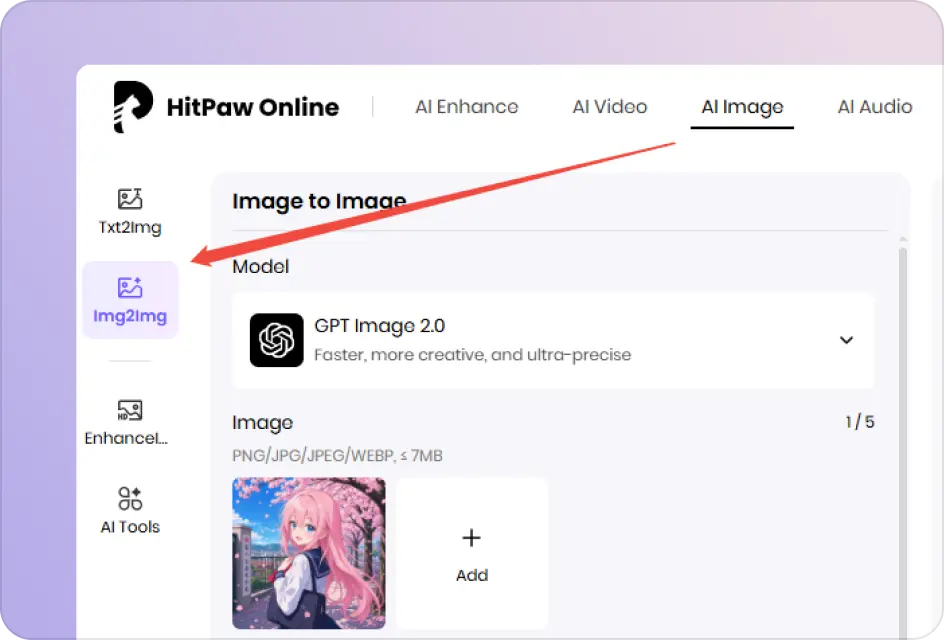The image size is (944, 640).
Task: Click the plus icon to add image
Action: (x=471, y=538)
